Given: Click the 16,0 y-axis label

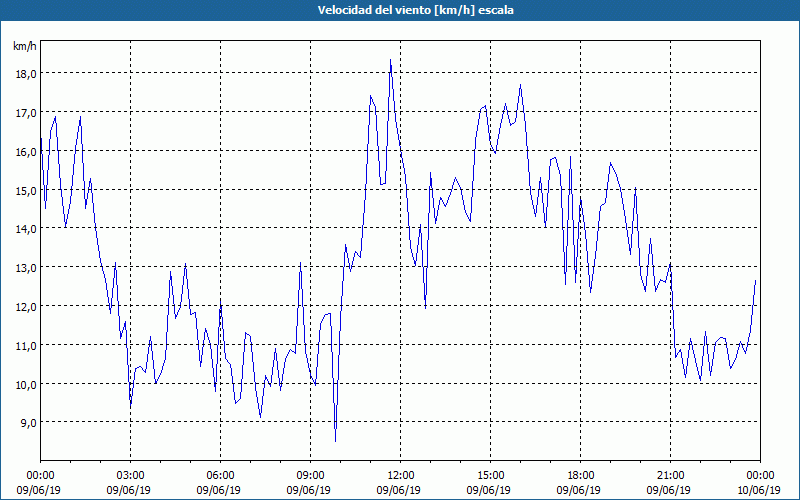Looking at the screenshot, I should [26, 152].
